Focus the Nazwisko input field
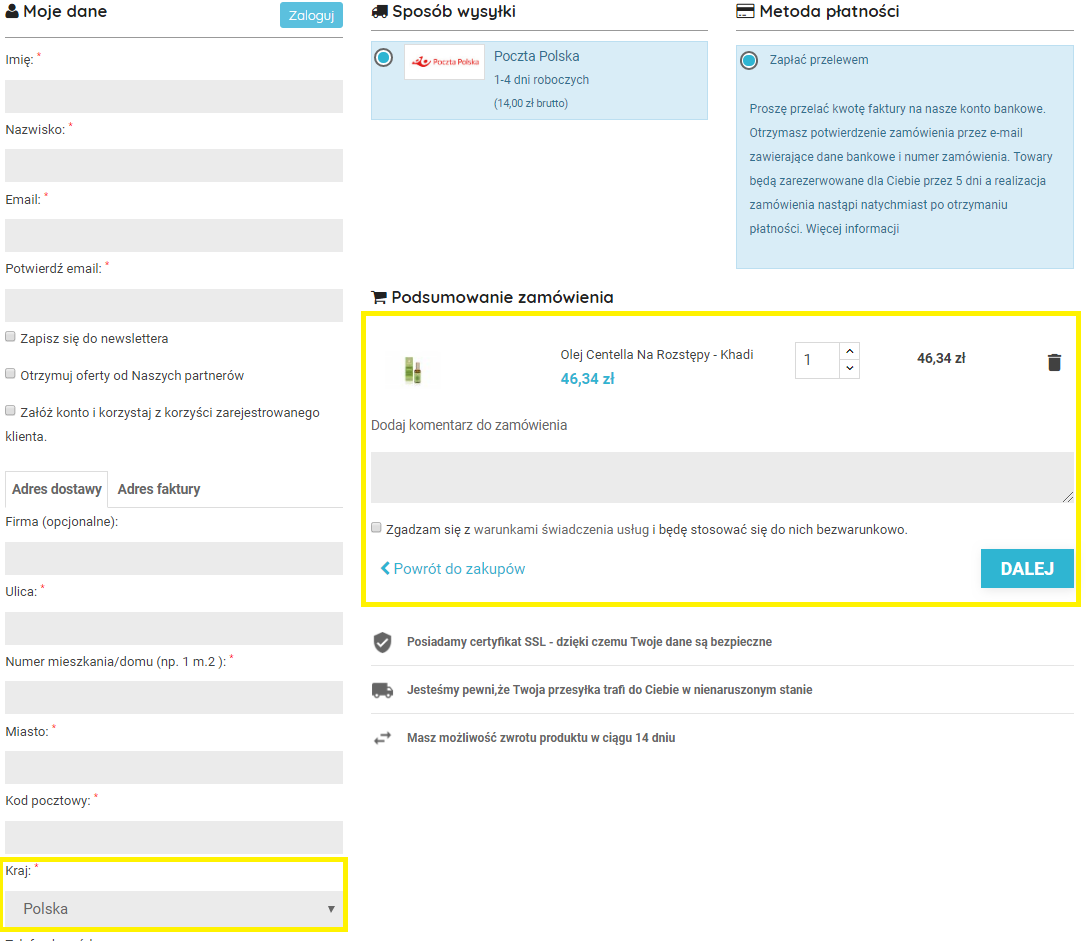This screenshot has width=1086, height=941. pyautogui.click(x=174, y=165)
